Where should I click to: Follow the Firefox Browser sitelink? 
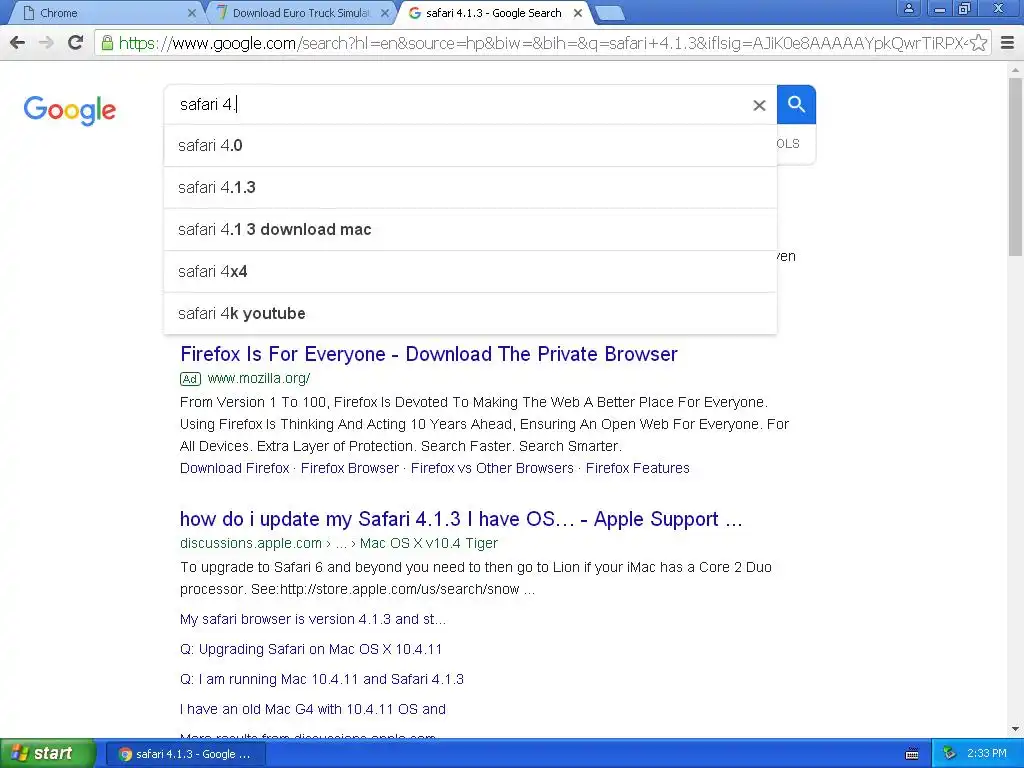point(349,468)
